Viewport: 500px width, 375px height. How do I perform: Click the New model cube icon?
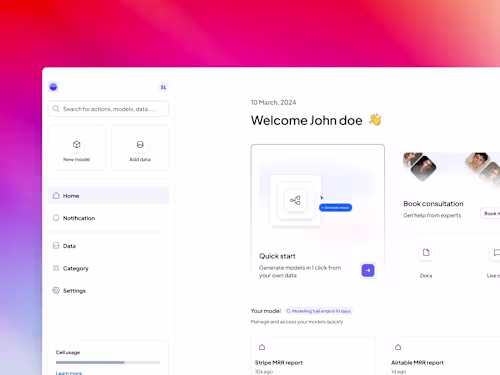click(x=77, y=145)
